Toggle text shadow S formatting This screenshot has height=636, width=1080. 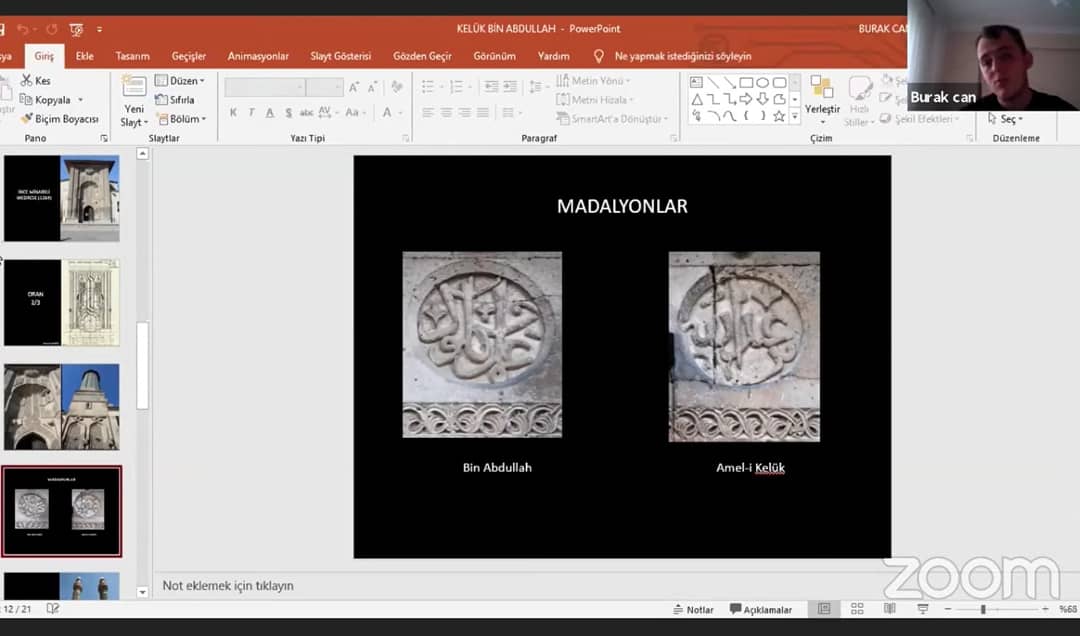click(288, 112)
